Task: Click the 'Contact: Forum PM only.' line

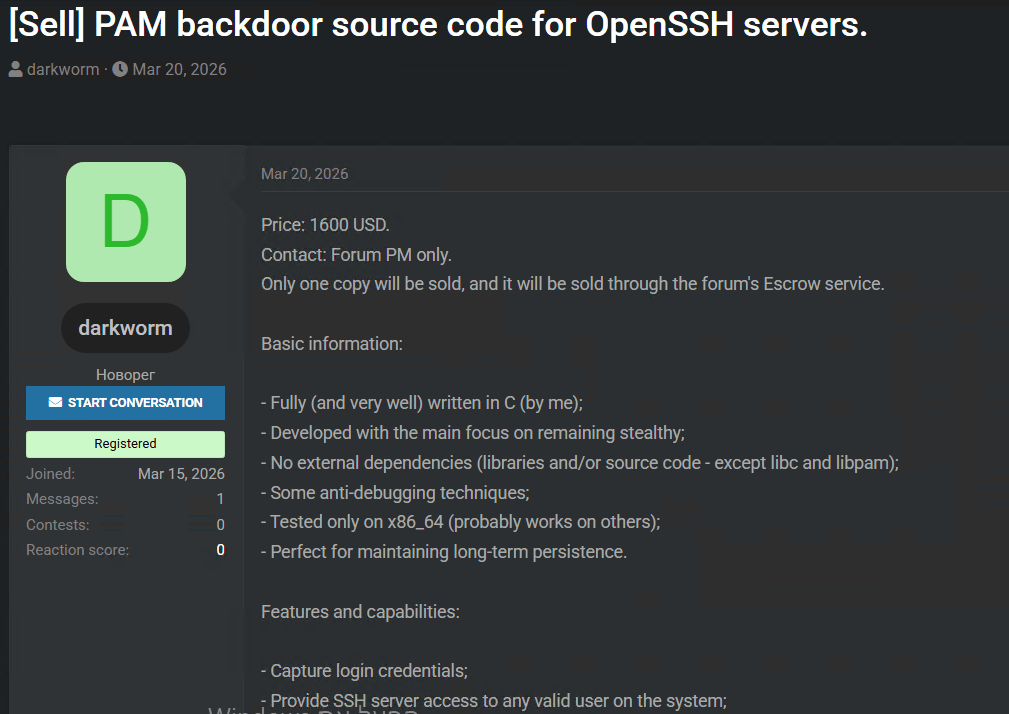Action: point(356,255)
